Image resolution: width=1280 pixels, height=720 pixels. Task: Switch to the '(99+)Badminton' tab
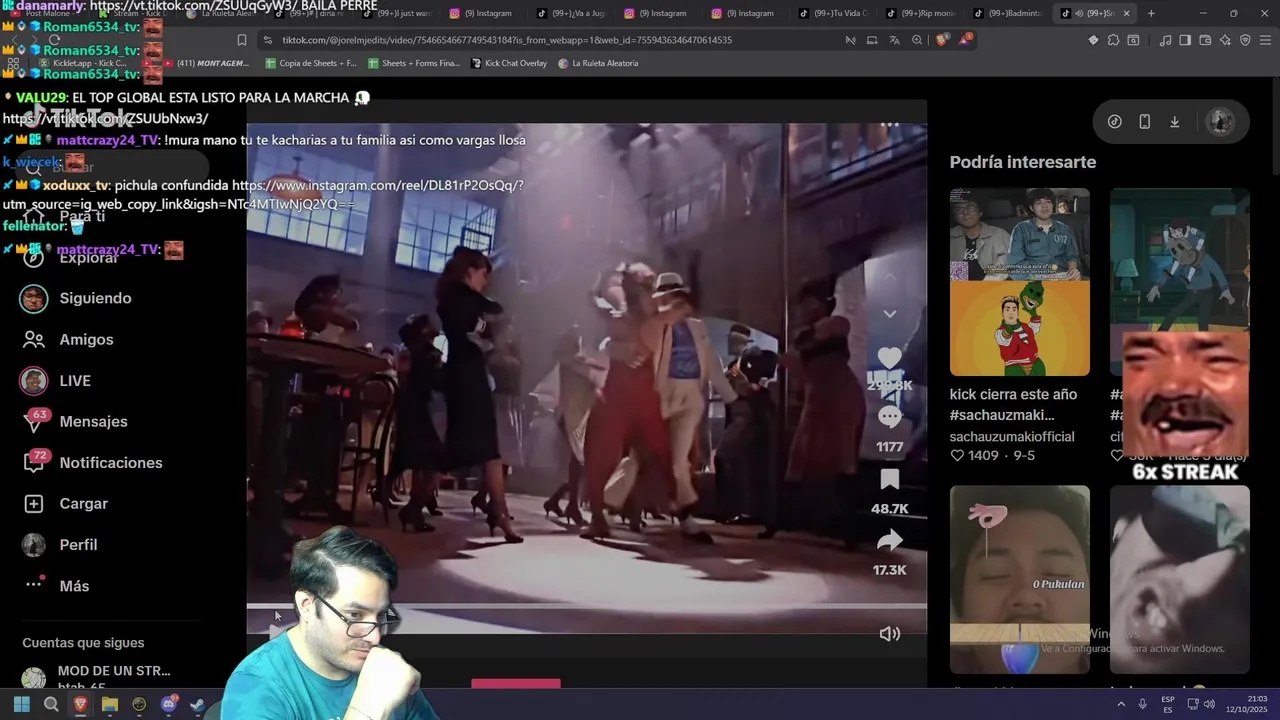[1008, 13]
